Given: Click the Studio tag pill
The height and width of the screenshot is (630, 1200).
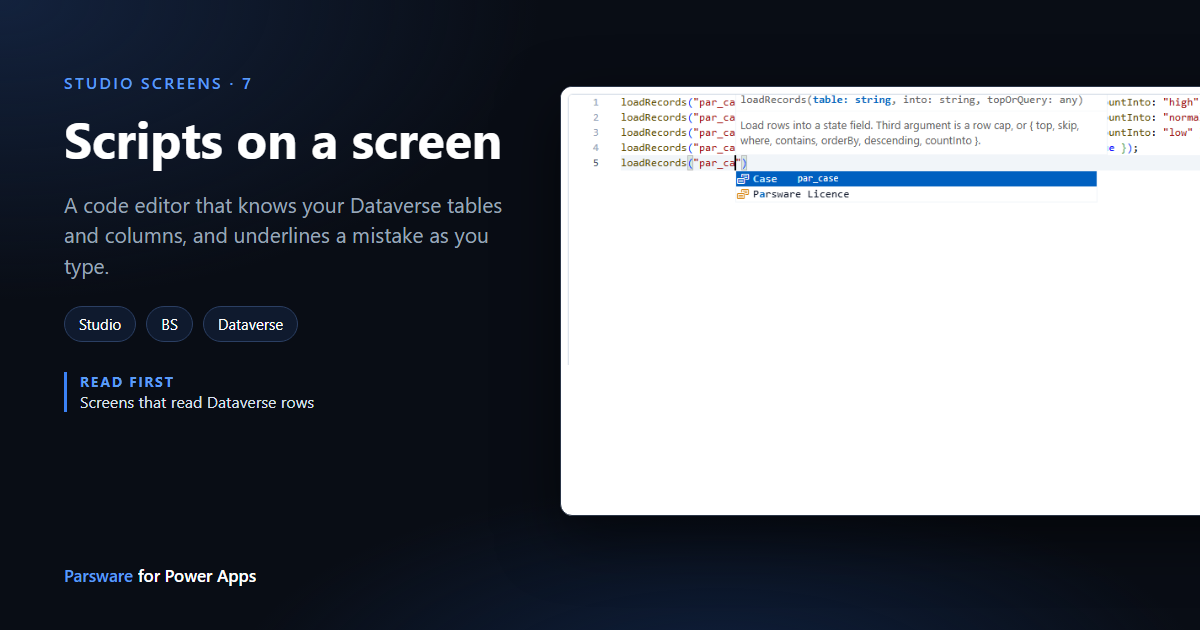Looking at the screenshot, I should point(100,324).
